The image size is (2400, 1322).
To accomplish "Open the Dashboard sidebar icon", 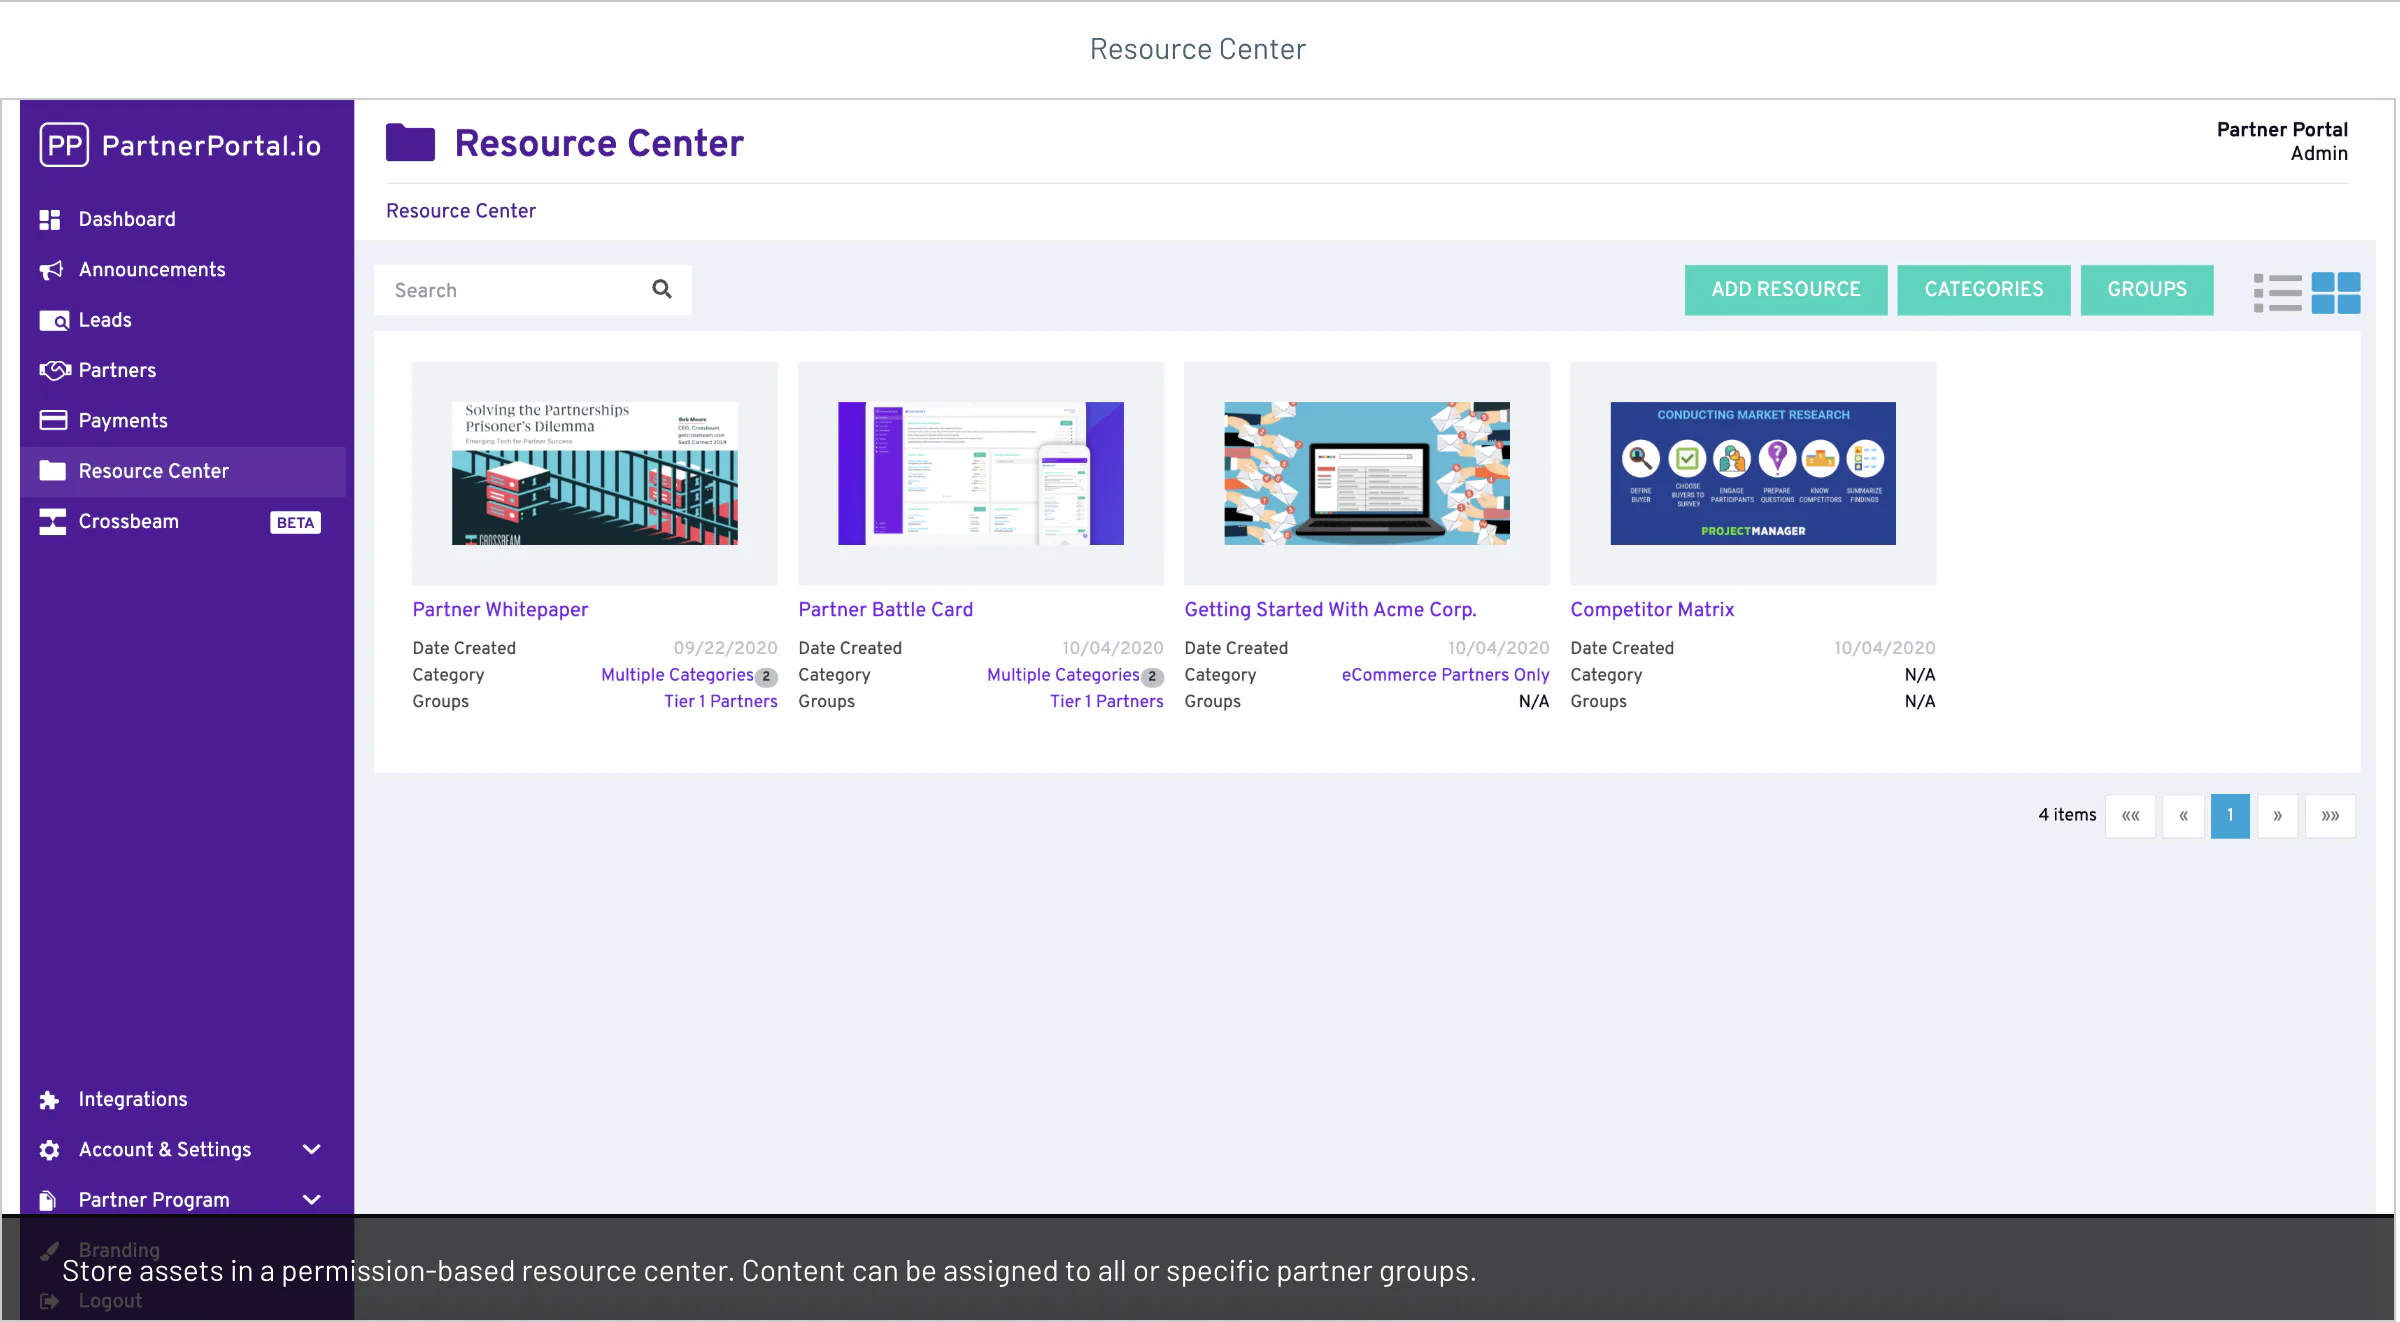I will tap(50, 220).
